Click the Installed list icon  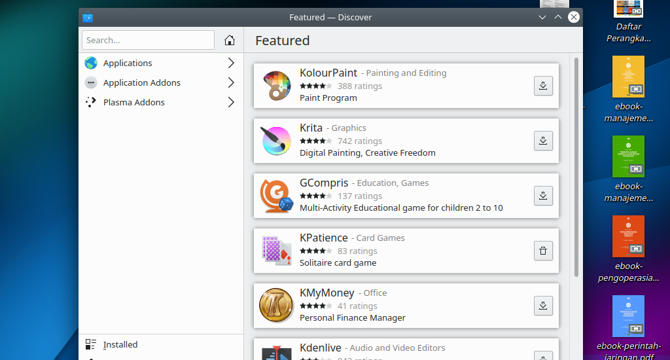point(91,345)
